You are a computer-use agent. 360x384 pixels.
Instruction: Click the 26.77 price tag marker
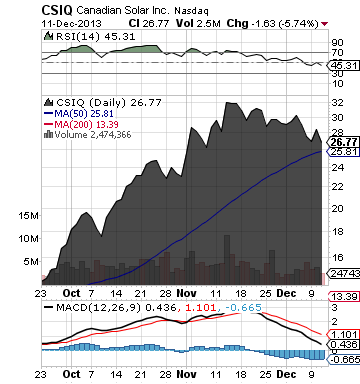(343, 142)
